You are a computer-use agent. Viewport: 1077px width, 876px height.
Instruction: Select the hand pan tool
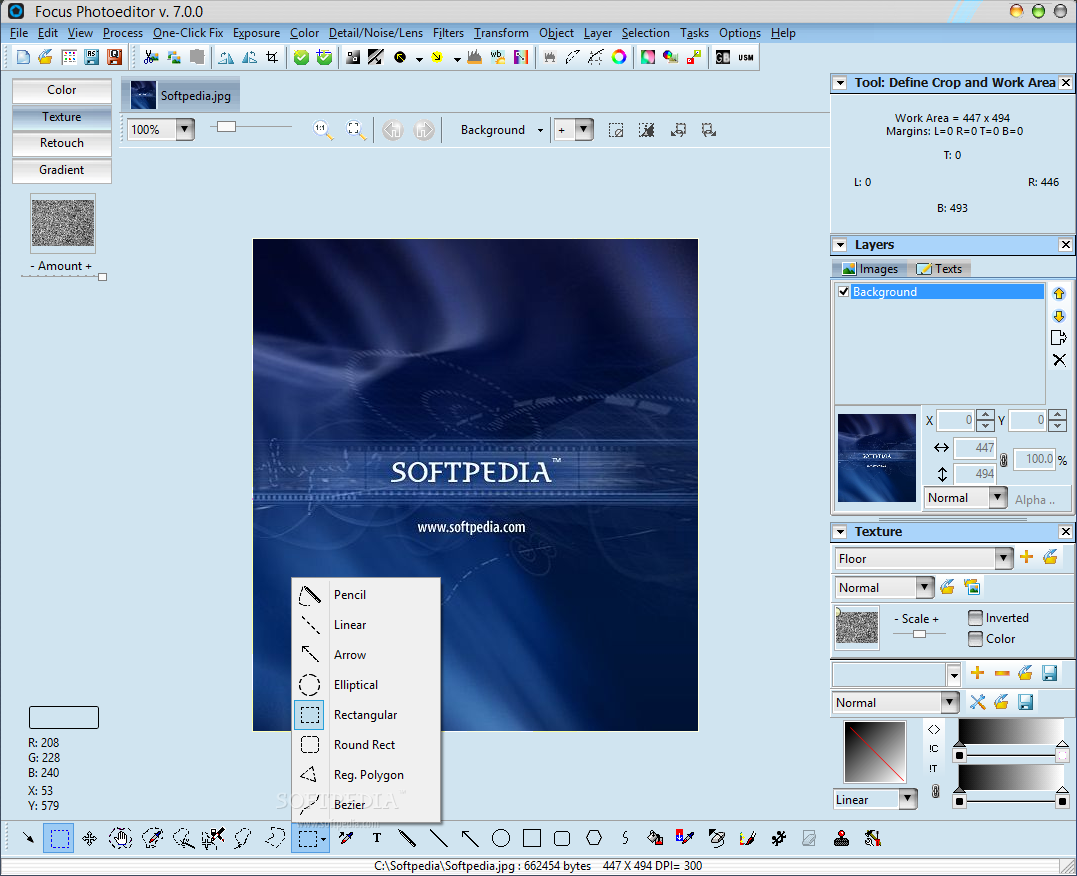[120, 838]
